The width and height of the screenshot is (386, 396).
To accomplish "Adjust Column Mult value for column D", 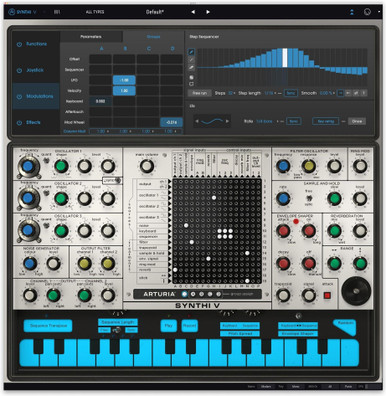I will pyautogui.click(x=170, y=131).
